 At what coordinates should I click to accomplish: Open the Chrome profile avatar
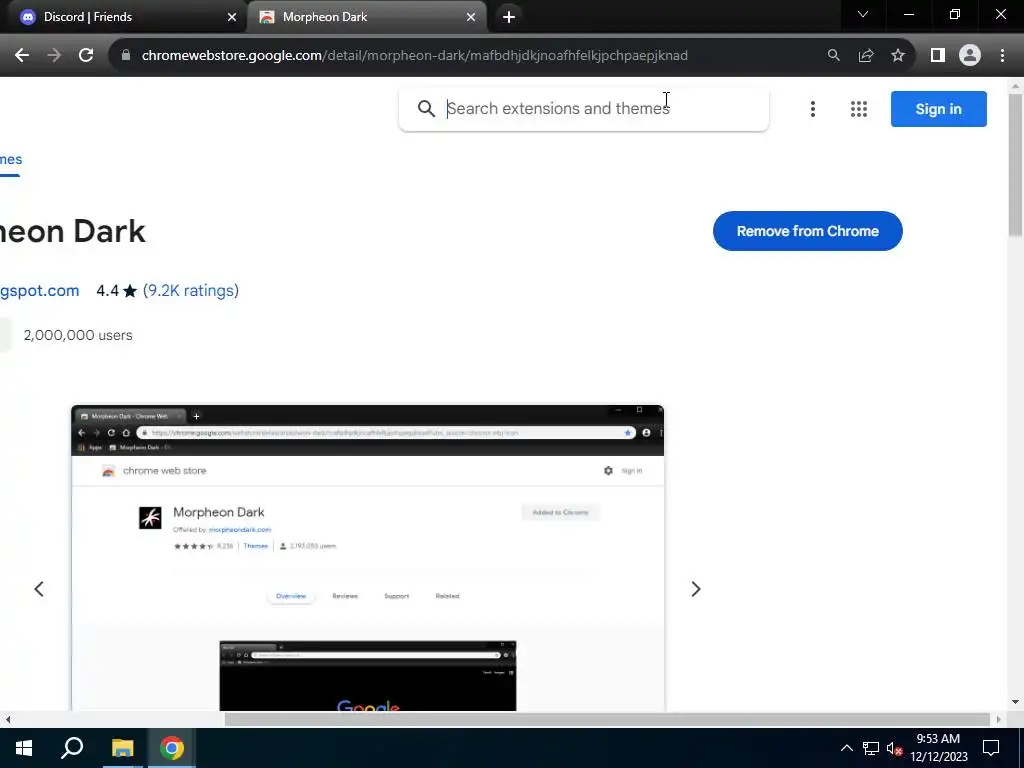970,56
